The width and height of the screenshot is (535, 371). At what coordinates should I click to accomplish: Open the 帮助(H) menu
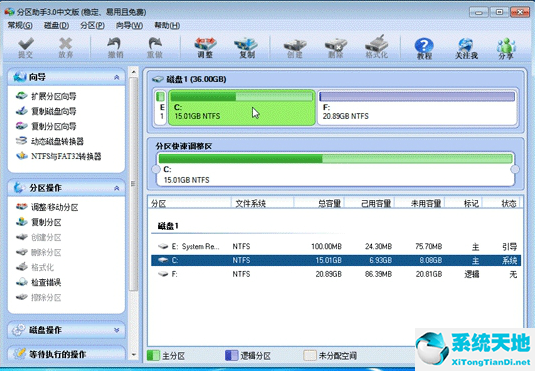(x=167, y=26)
